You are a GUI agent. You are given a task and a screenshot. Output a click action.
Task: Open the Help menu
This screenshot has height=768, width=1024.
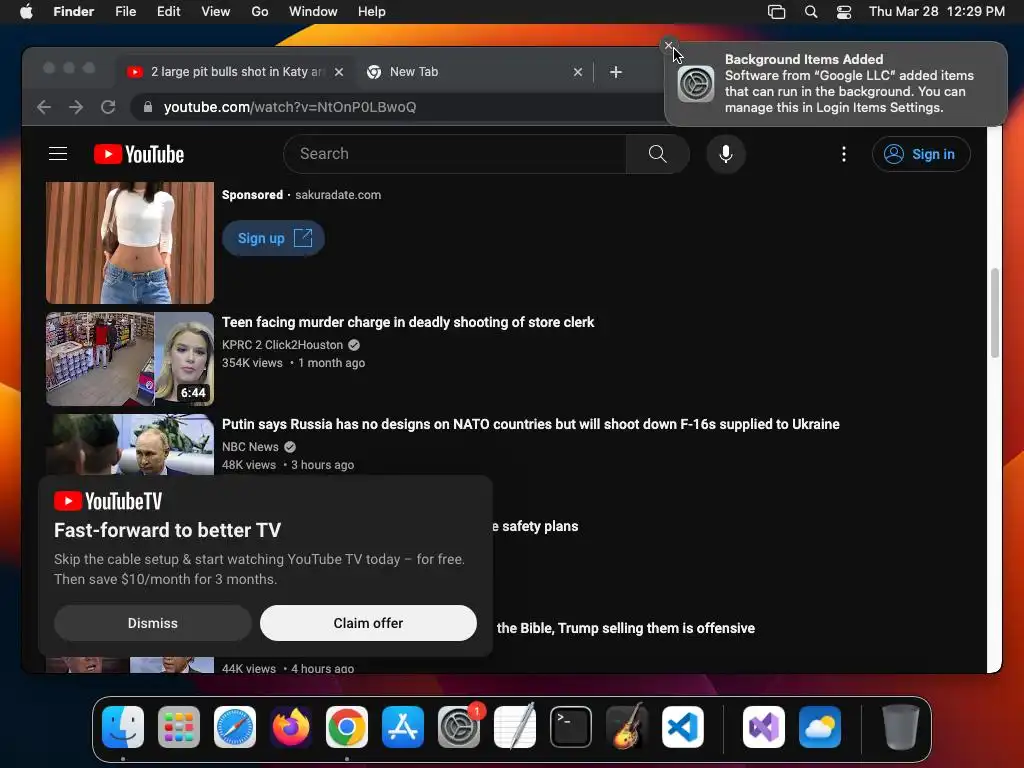(372, 12)
